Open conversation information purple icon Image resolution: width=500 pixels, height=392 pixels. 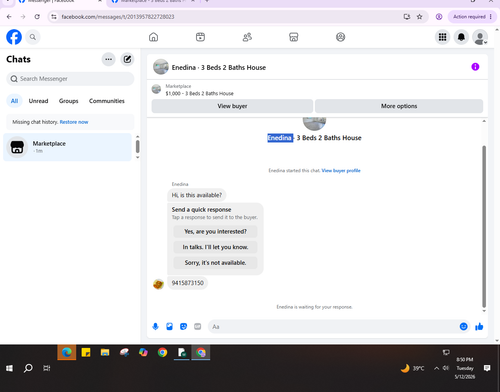click(475, 67)
